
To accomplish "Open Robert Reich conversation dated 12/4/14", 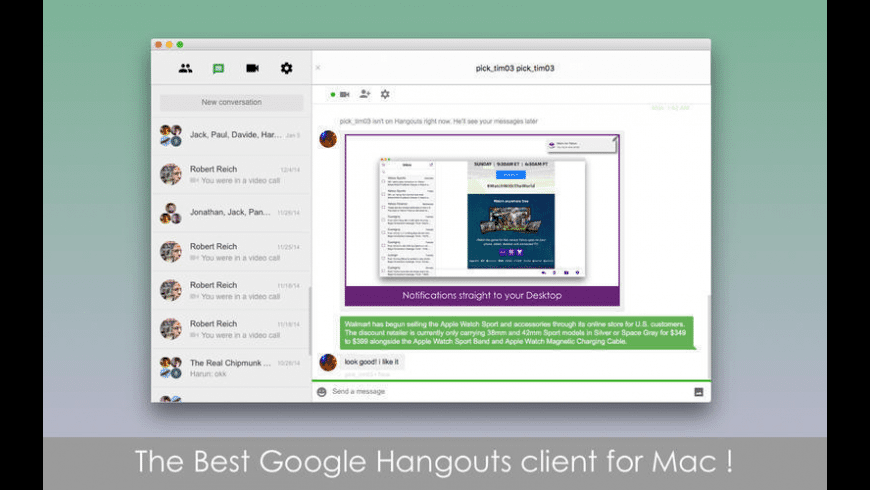I will [x=231, y=174].
